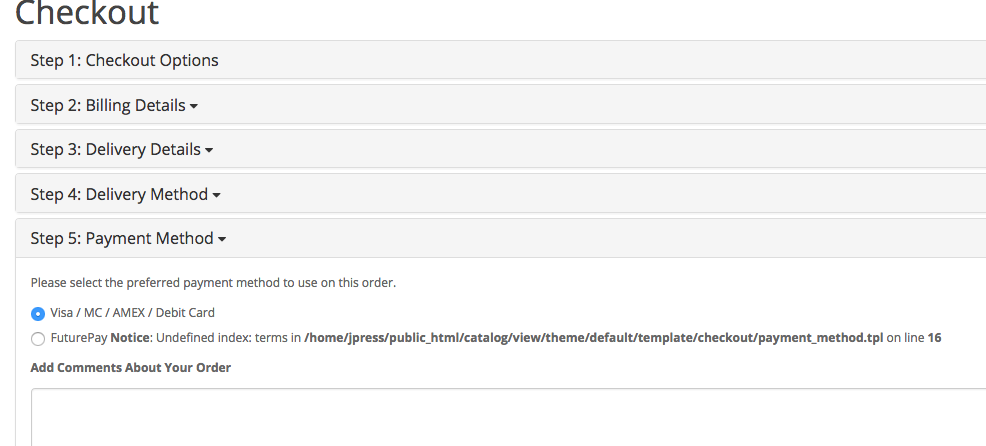Open the Step 3: Delivery Details section
The image size is (986, 446).
pos(116,150)
